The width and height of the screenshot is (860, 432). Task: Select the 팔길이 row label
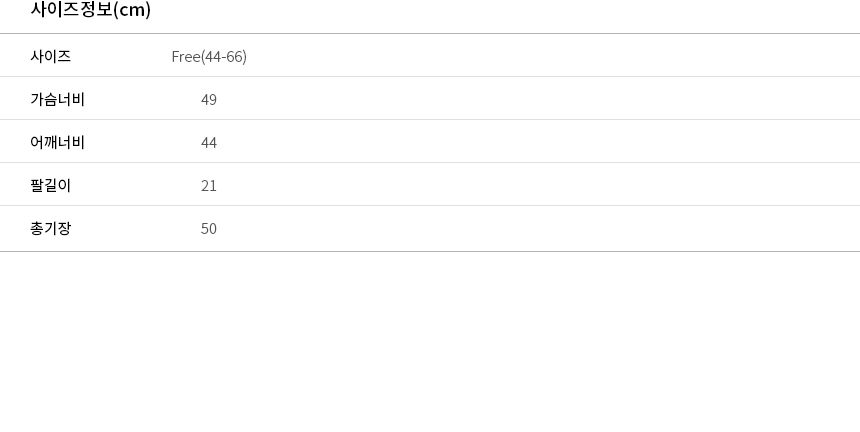[x=50, y=185]
